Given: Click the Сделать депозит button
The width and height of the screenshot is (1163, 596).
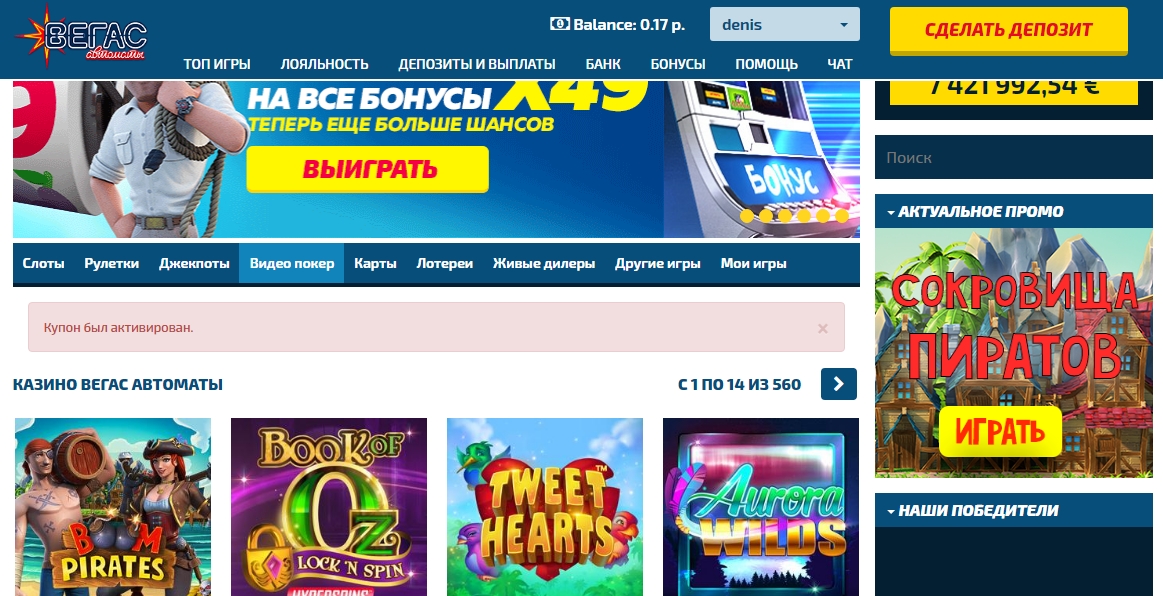Looking at the screenshot, I should click(x=1009, y=30).
